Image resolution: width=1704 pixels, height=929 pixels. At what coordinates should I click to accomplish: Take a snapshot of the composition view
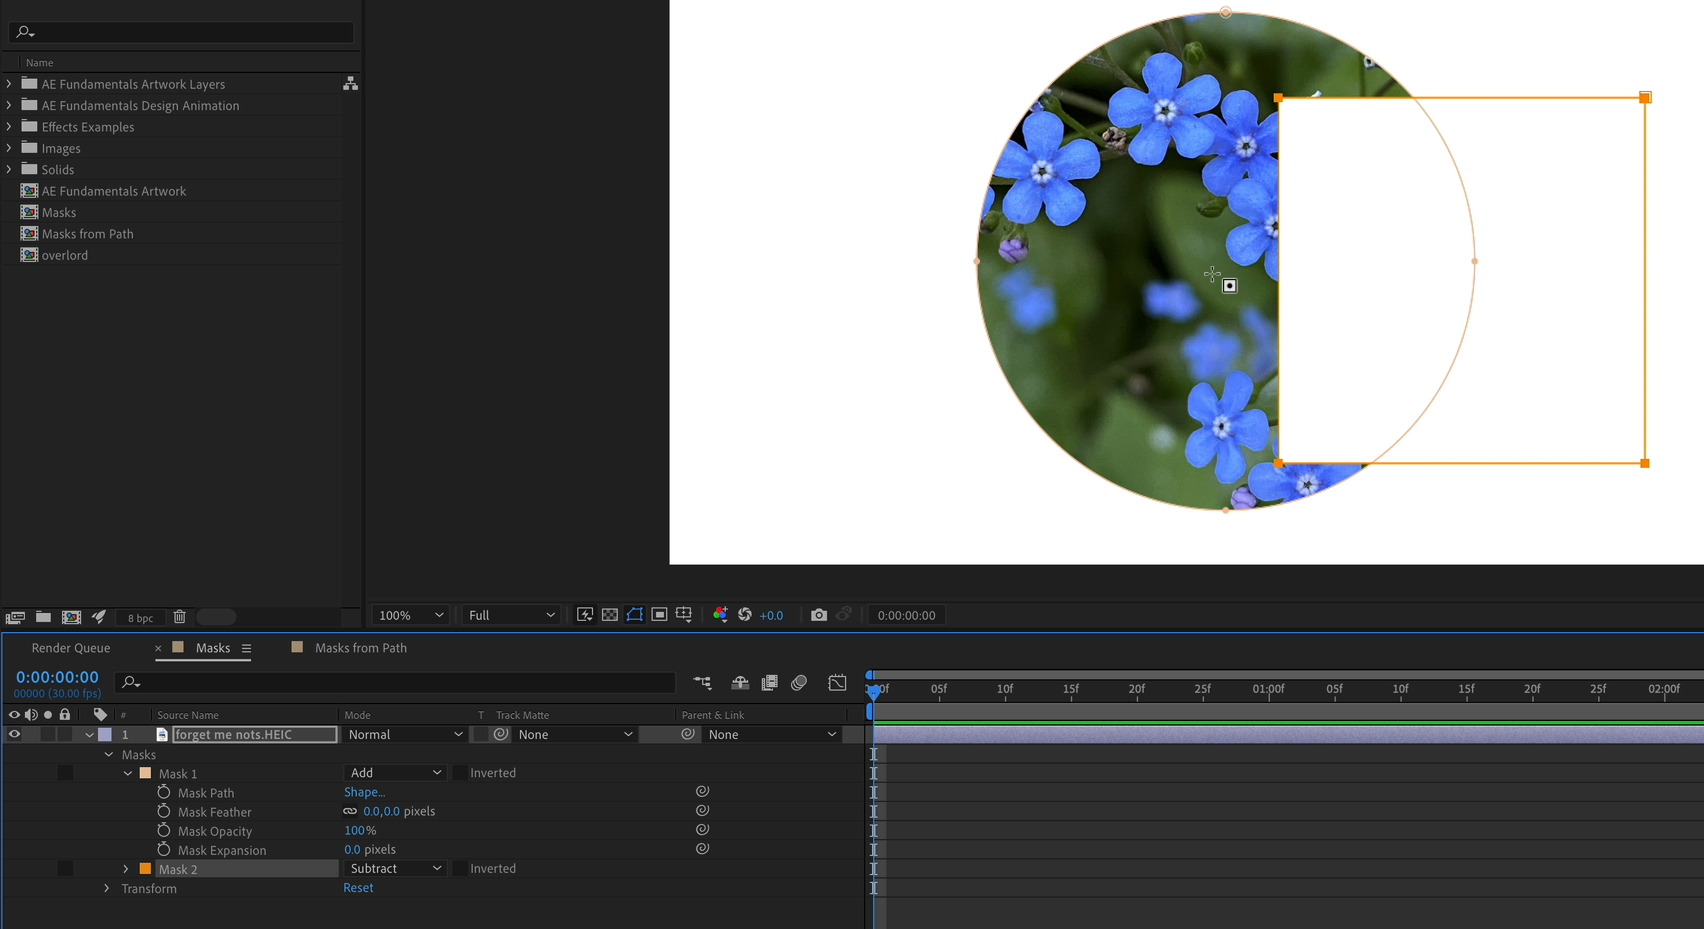[x=819, y=614]
